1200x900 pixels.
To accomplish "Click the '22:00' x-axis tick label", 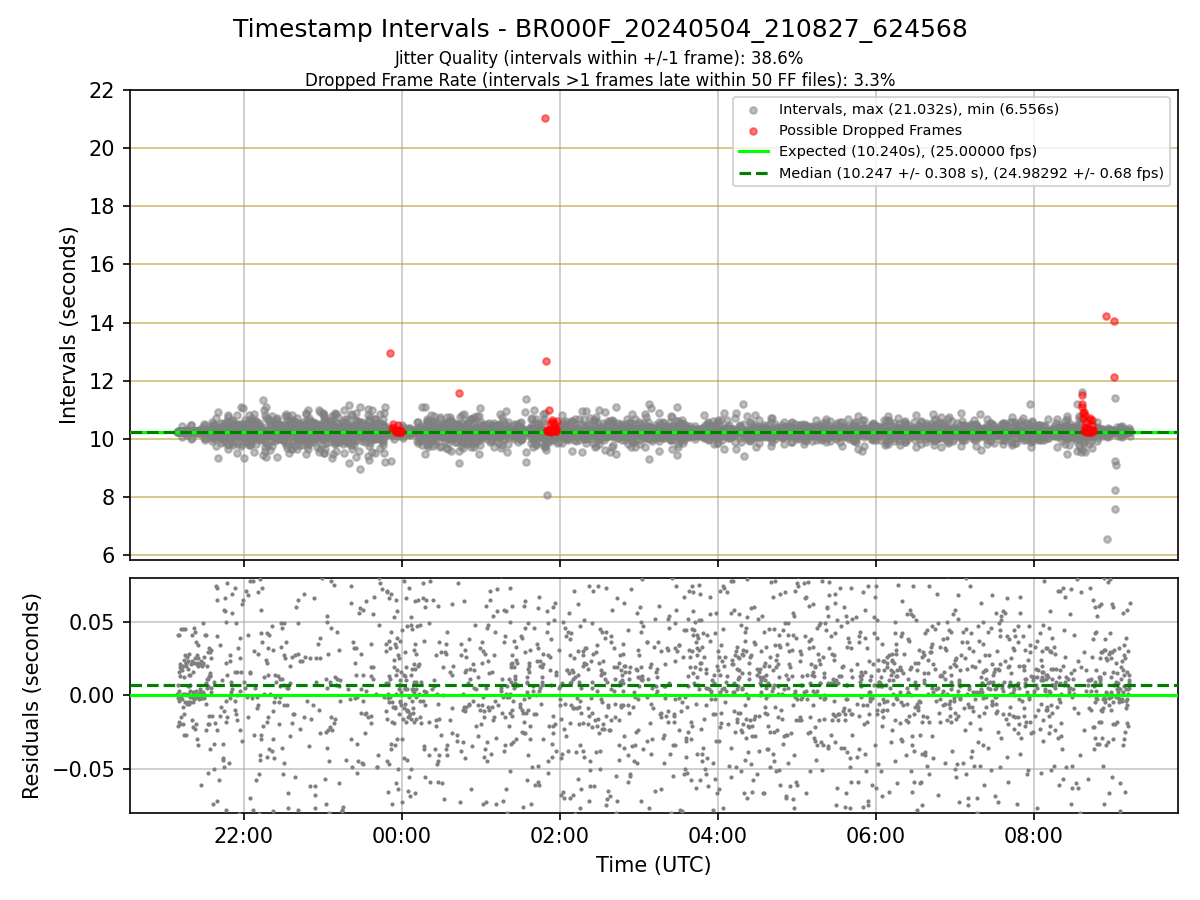I will (x=244, y=836).
